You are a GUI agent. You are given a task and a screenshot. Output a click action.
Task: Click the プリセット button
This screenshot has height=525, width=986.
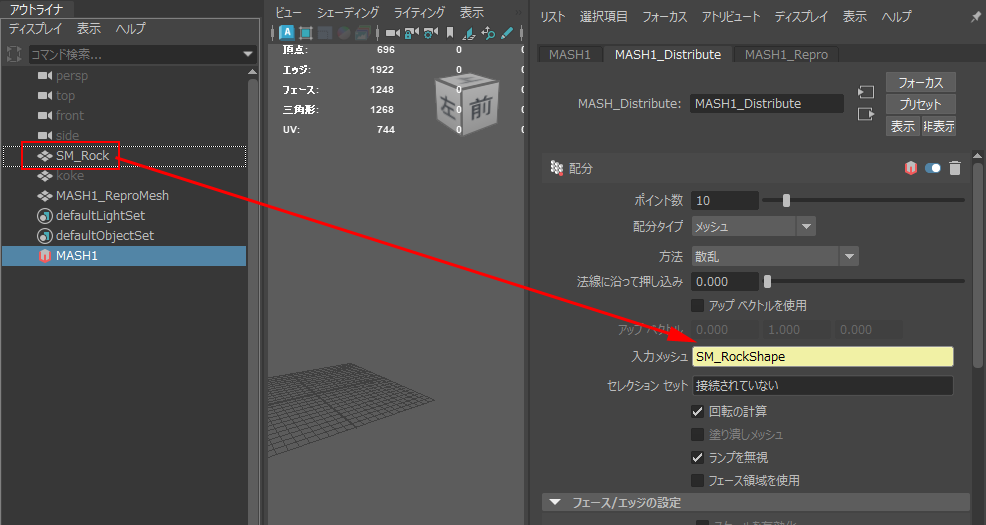pyautogui.click(x=920, y=104)
